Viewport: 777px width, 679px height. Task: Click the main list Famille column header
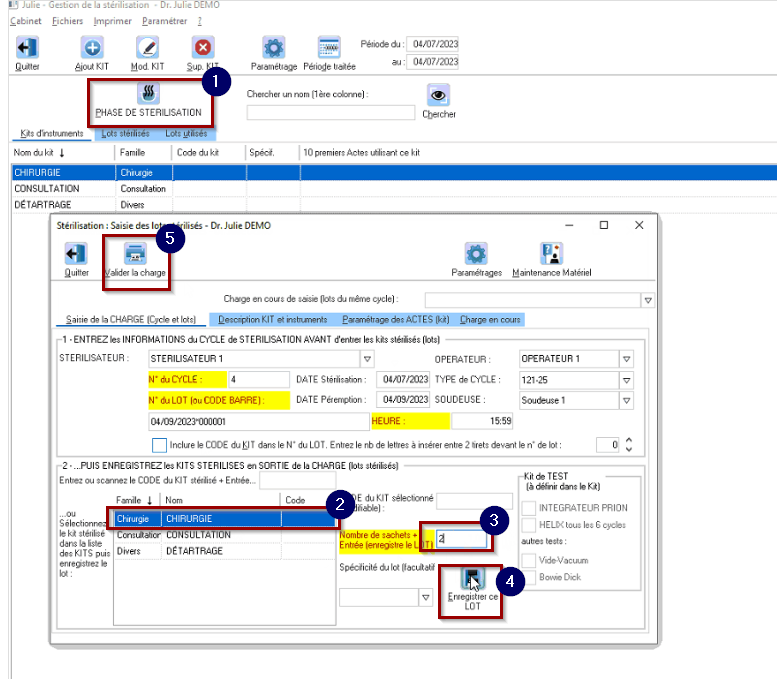(143, 153)
